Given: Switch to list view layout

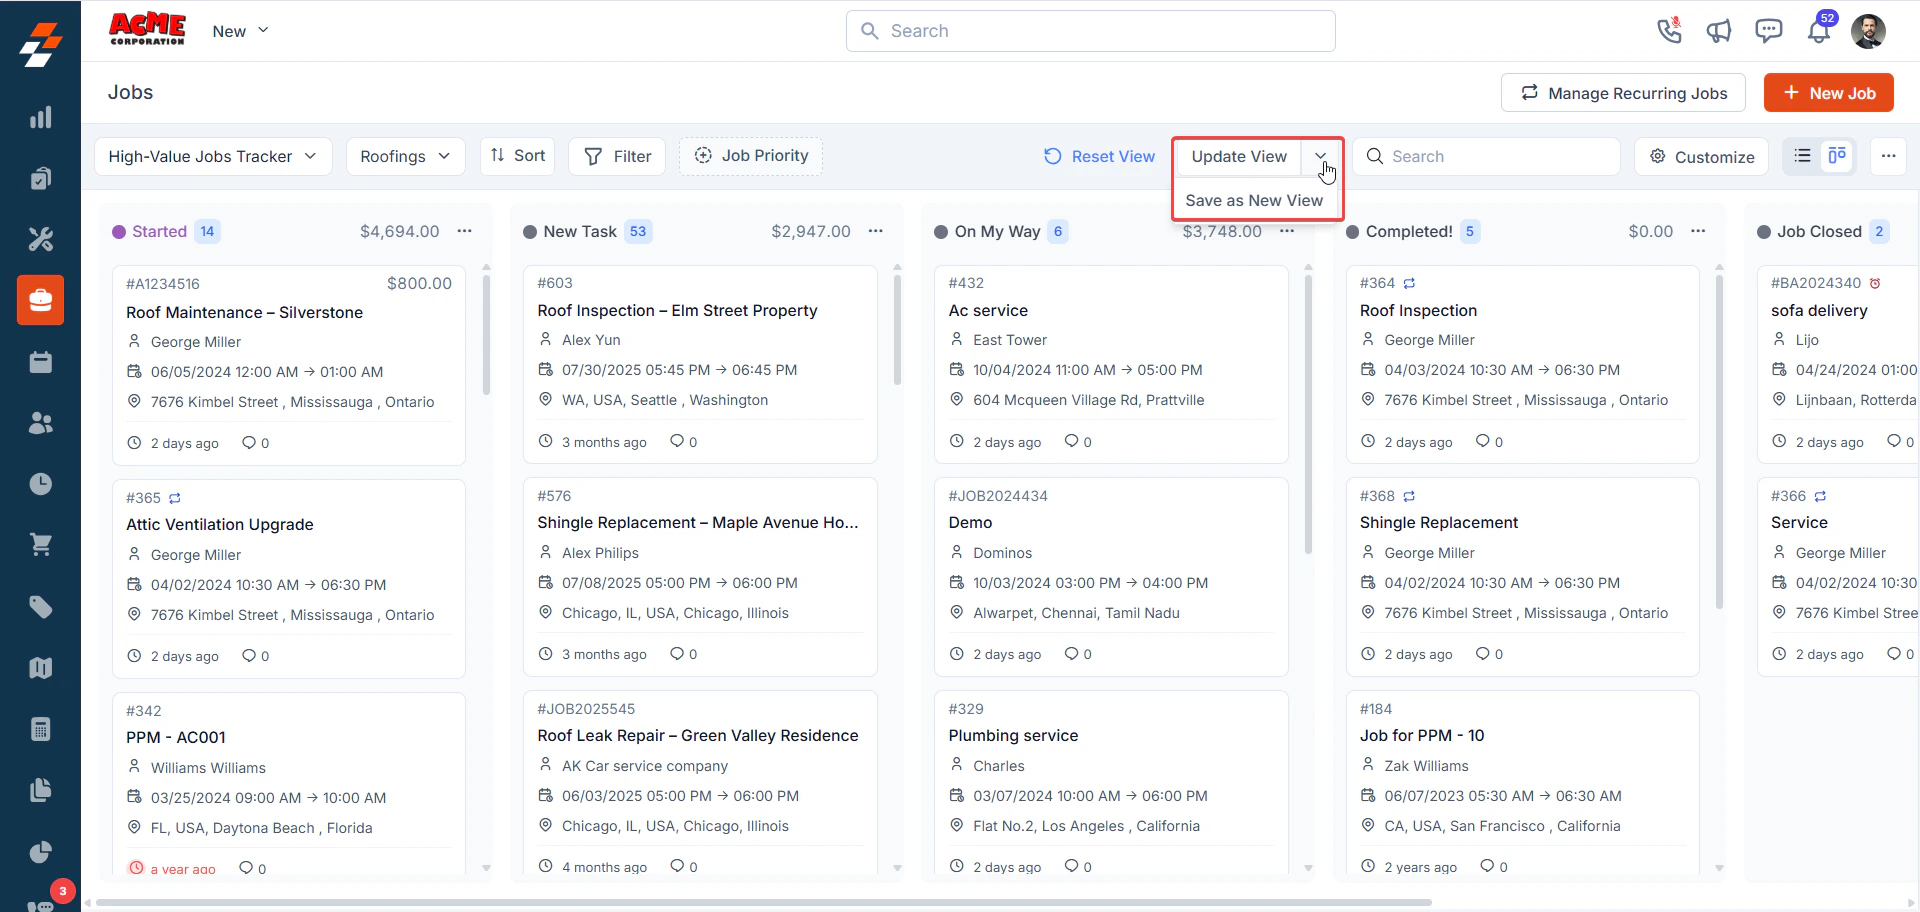Looking at the screenshot, I should [1802, 156].
